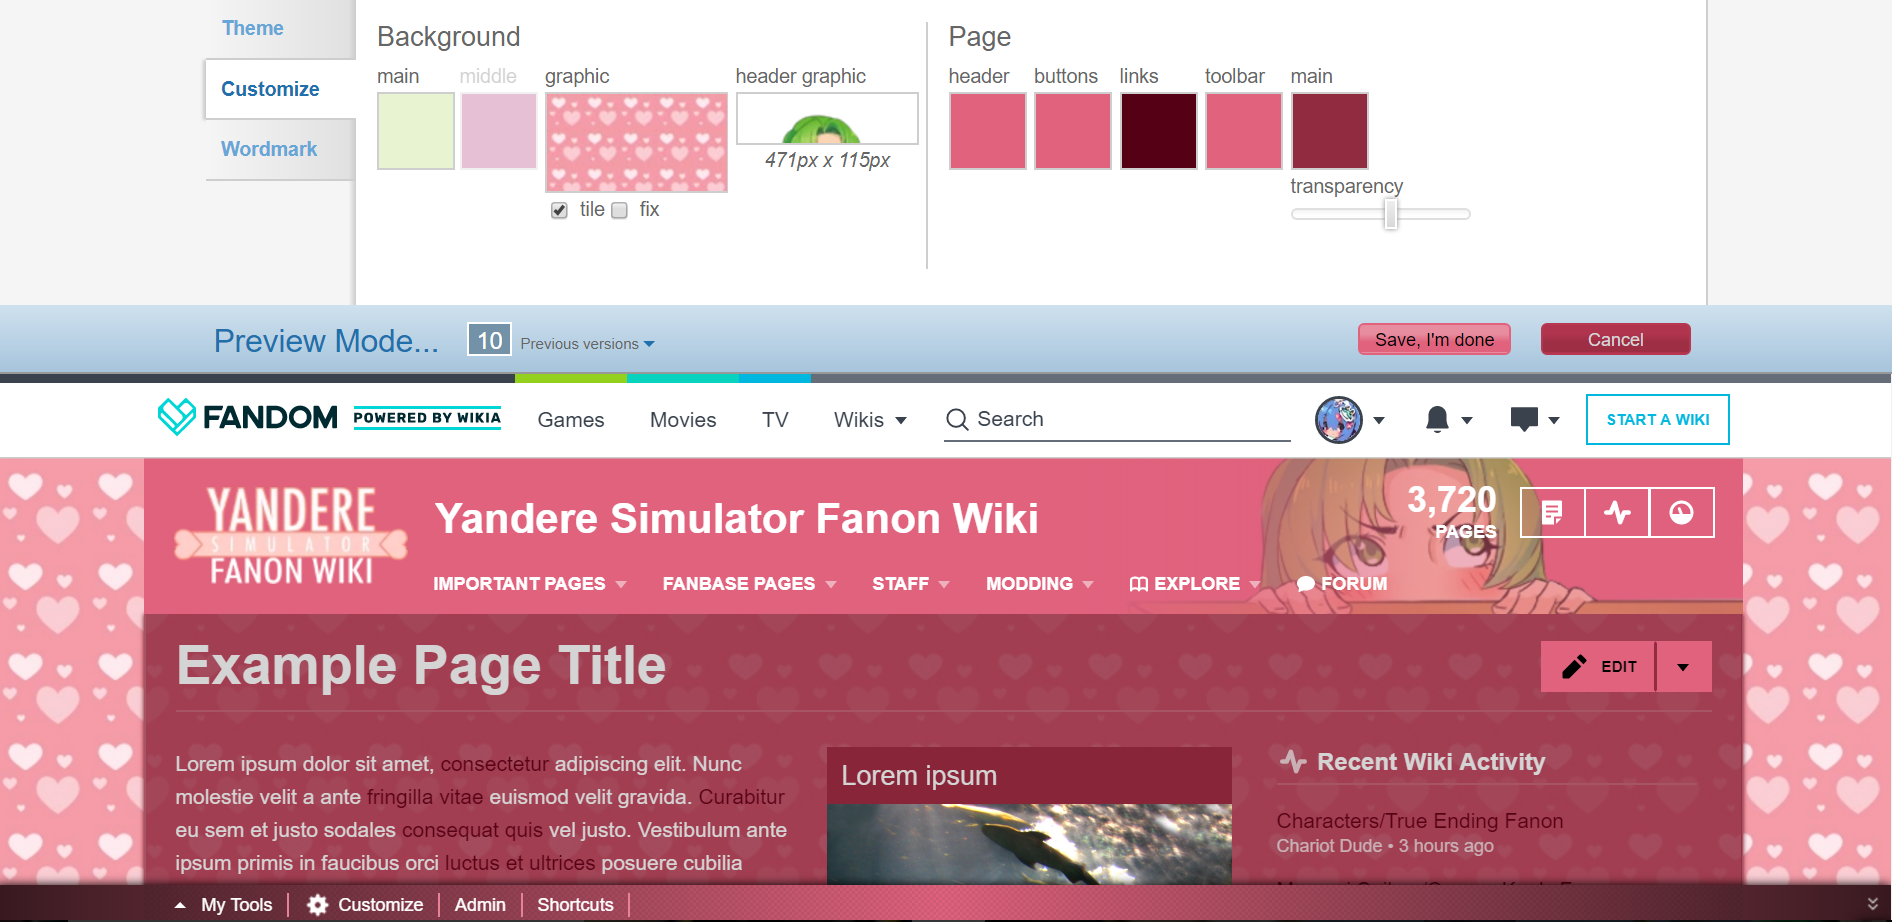Open the notifications bell icon
This screenshot has height=922, width=1892.
(x=1437, y=419)
